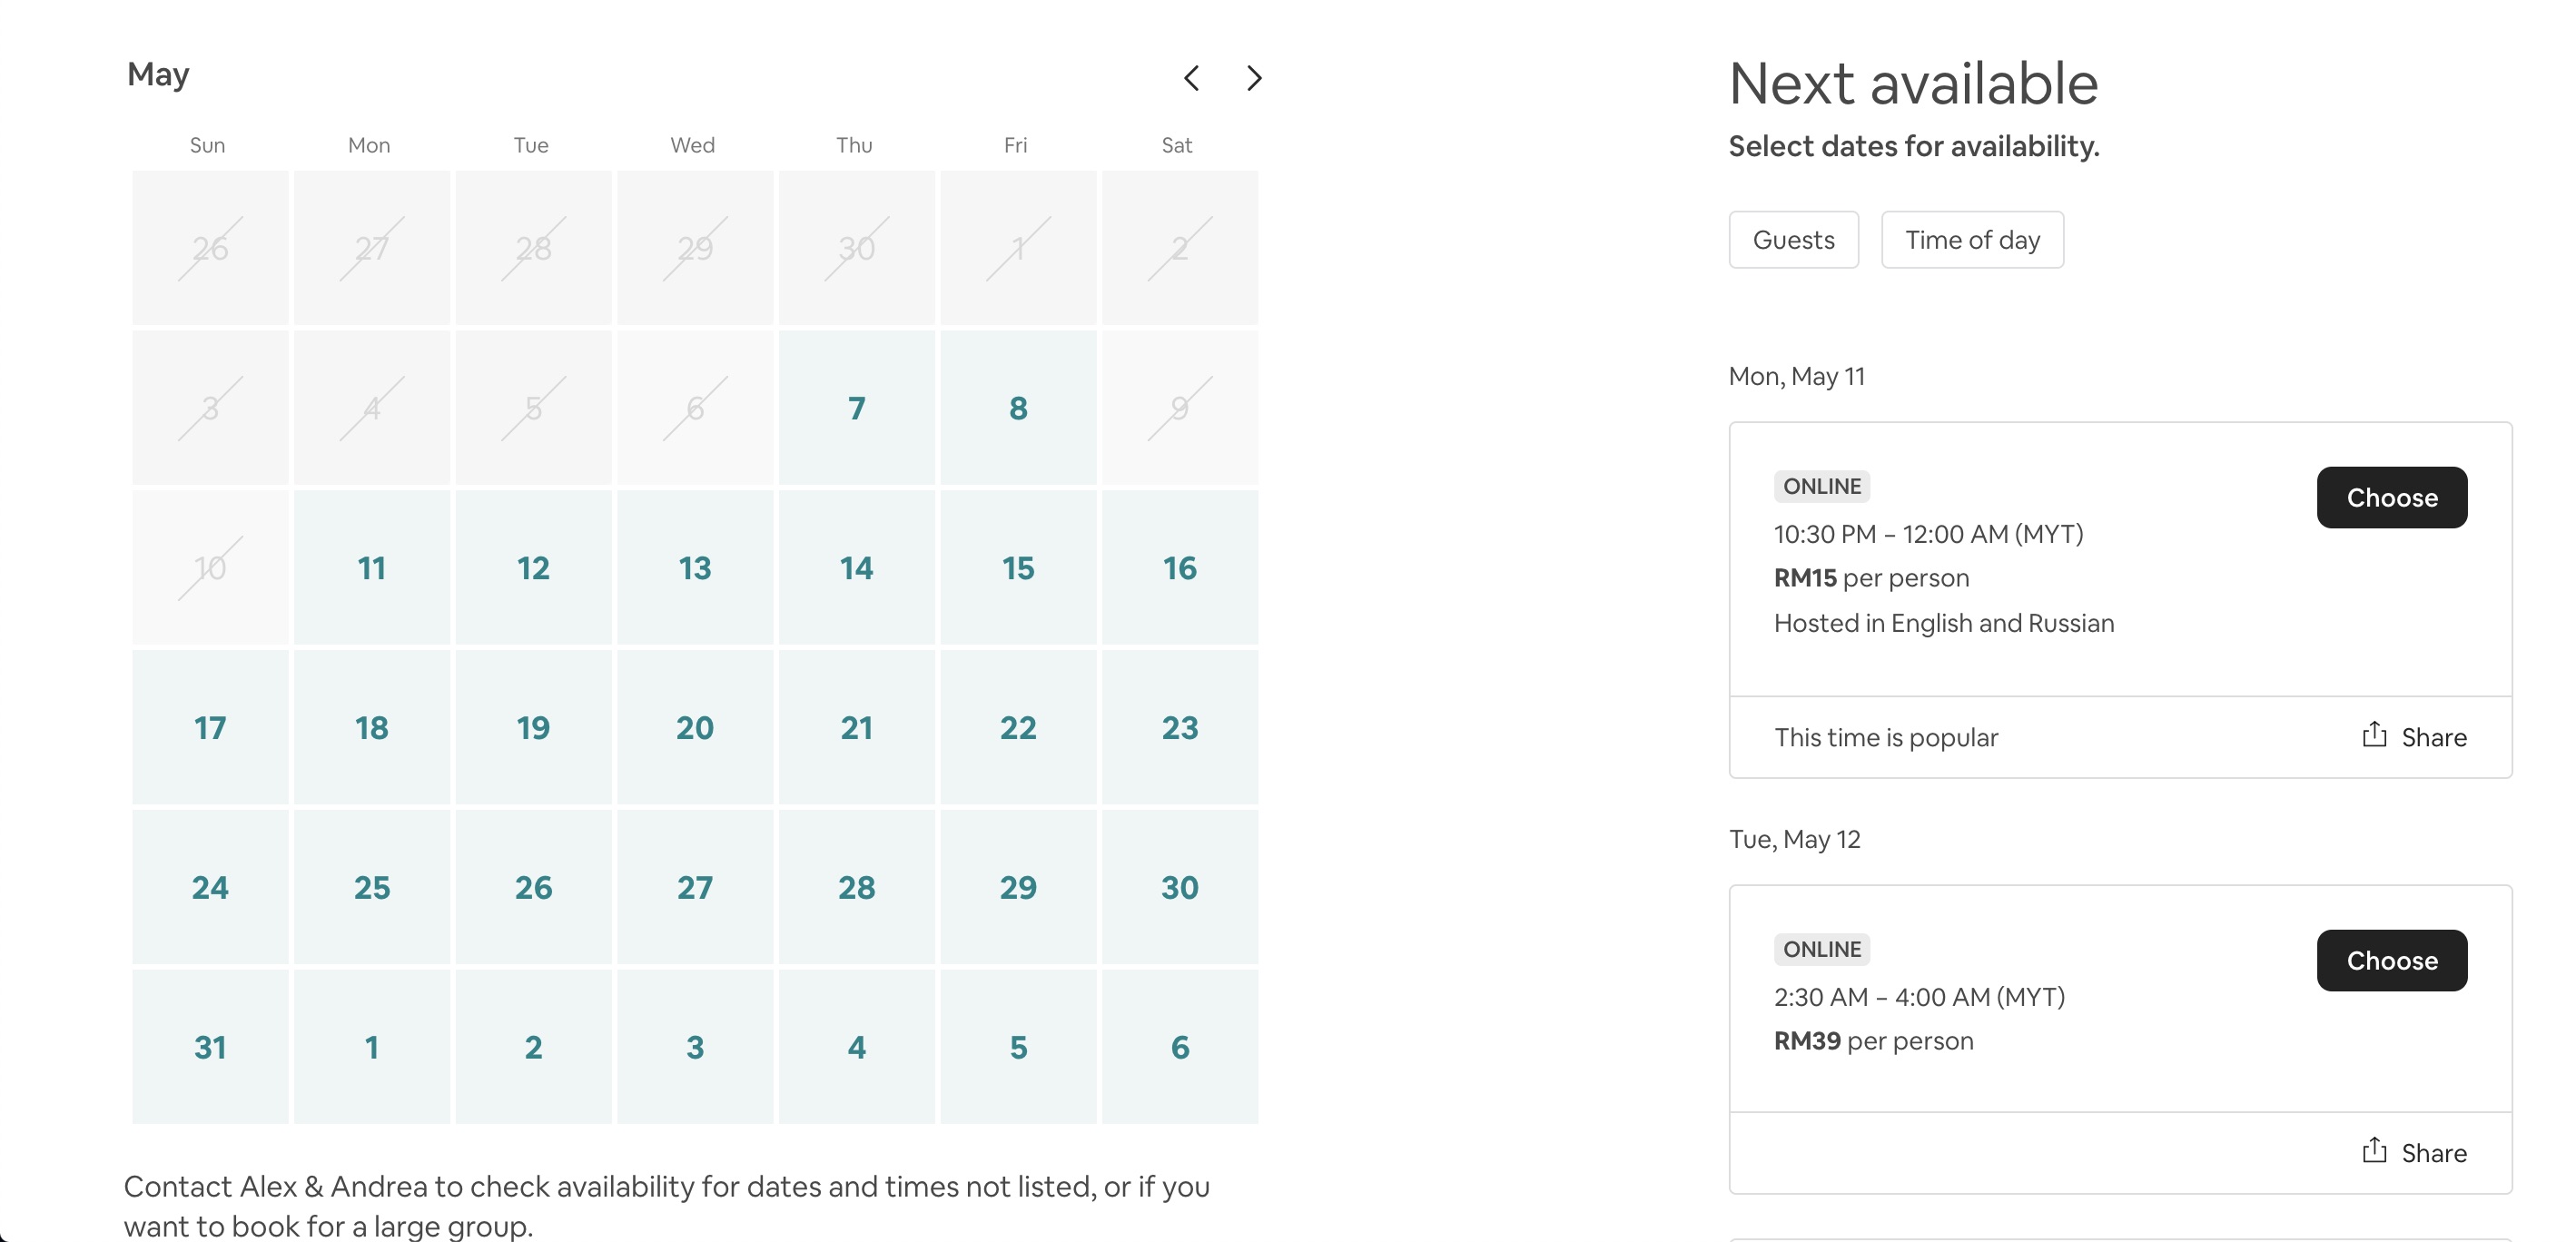Choose the 2:30 AM Tuesday session
Screen dimensions: 2576x1242
tap(2391, 960)
